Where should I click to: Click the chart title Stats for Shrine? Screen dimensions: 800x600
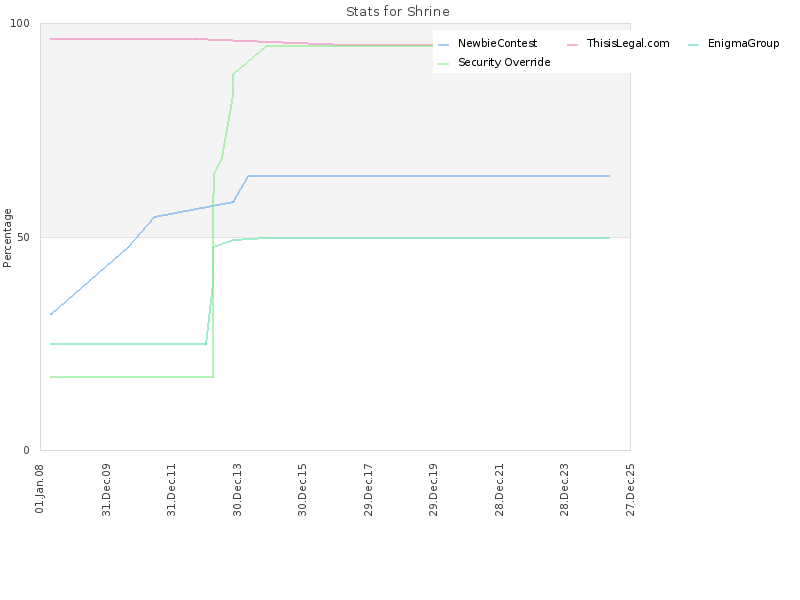pyautogui.click(x=398, y=12)
